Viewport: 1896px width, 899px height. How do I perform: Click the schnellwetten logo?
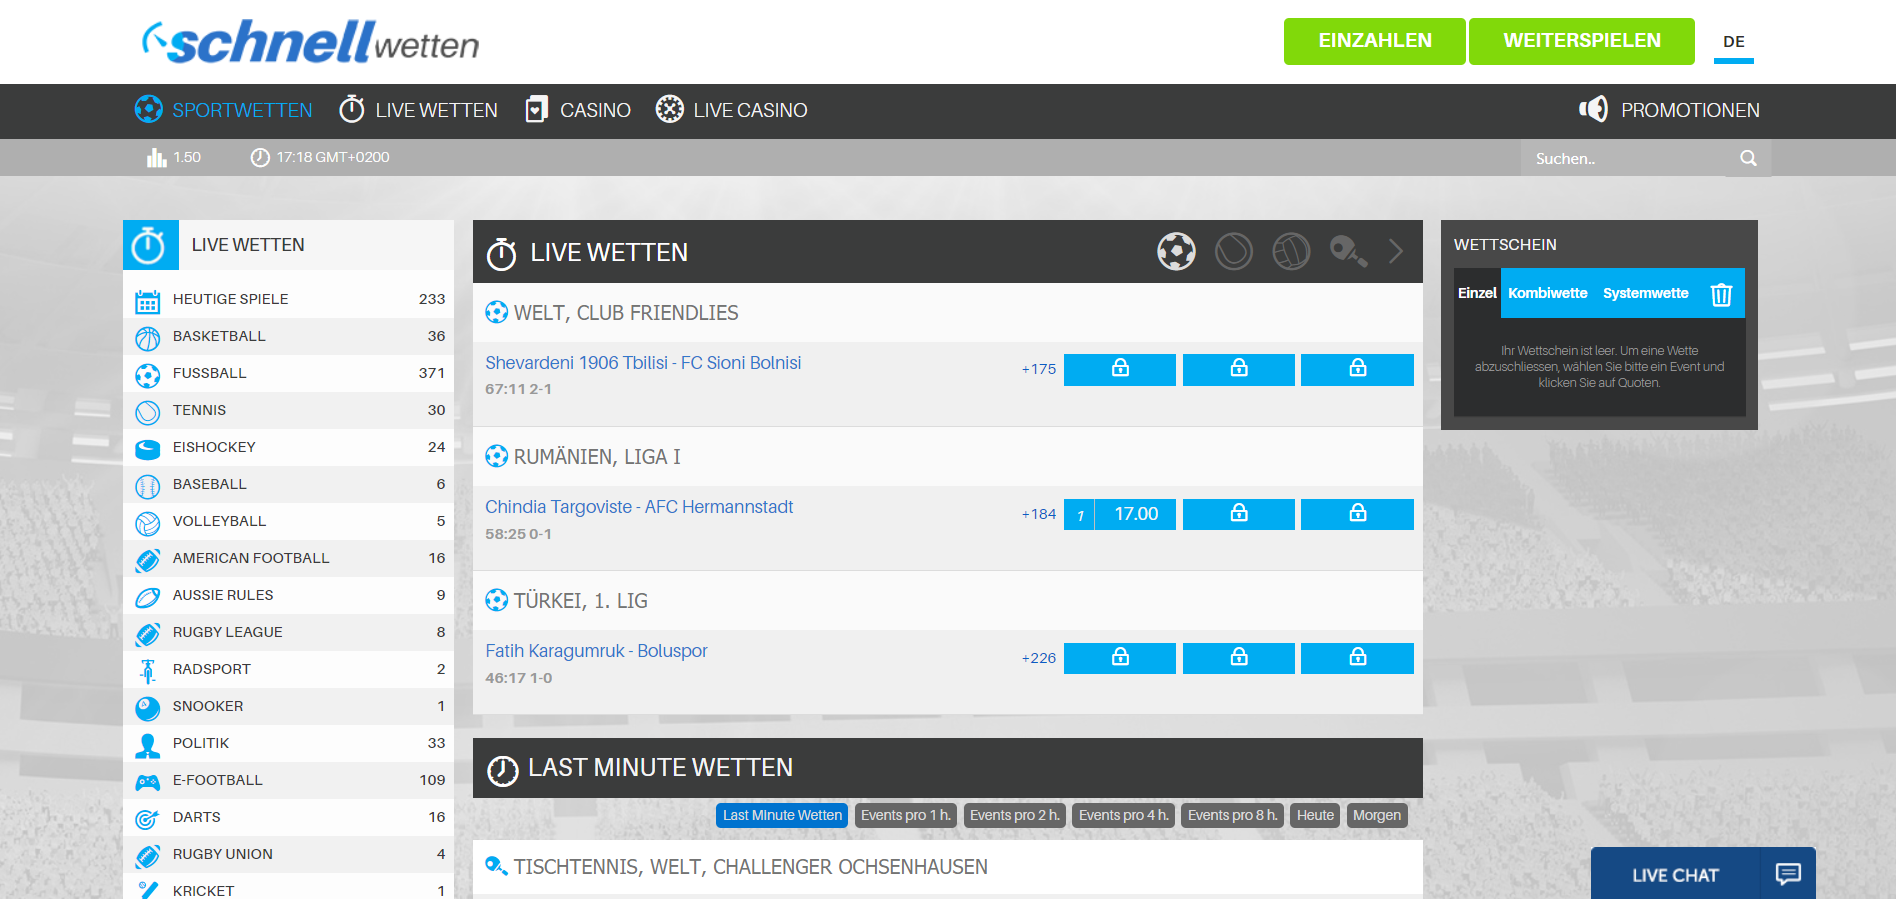pyautogui.click(x=311, y=43)
